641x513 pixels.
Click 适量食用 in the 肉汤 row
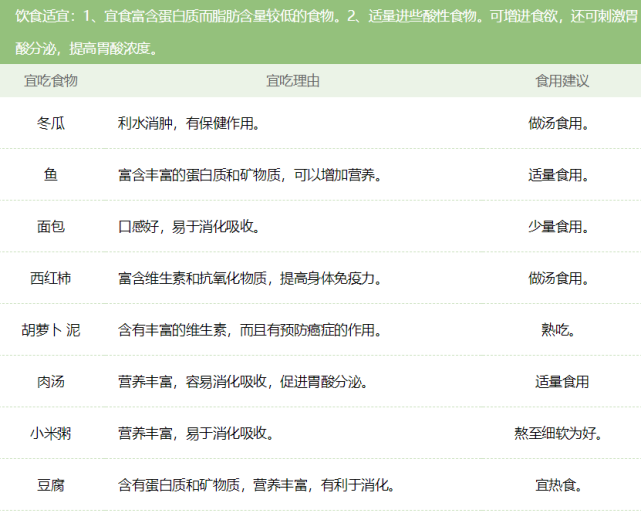[x=562, y=382]
